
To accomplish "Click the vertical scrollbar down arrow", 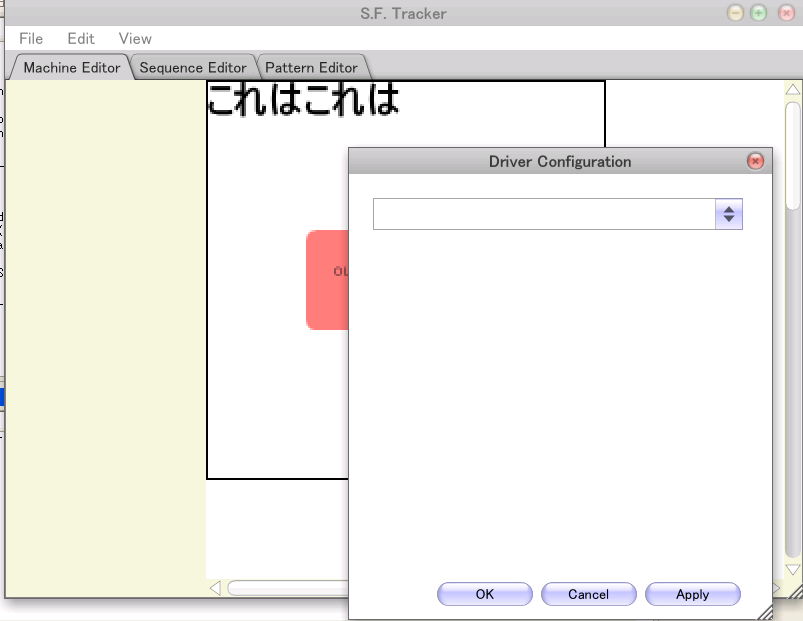I will [x=793, y=569].
